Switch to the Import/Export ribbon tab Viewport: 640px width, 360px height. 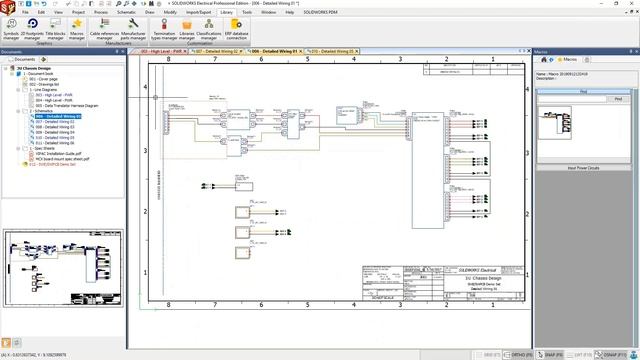[x=198, y=12]
